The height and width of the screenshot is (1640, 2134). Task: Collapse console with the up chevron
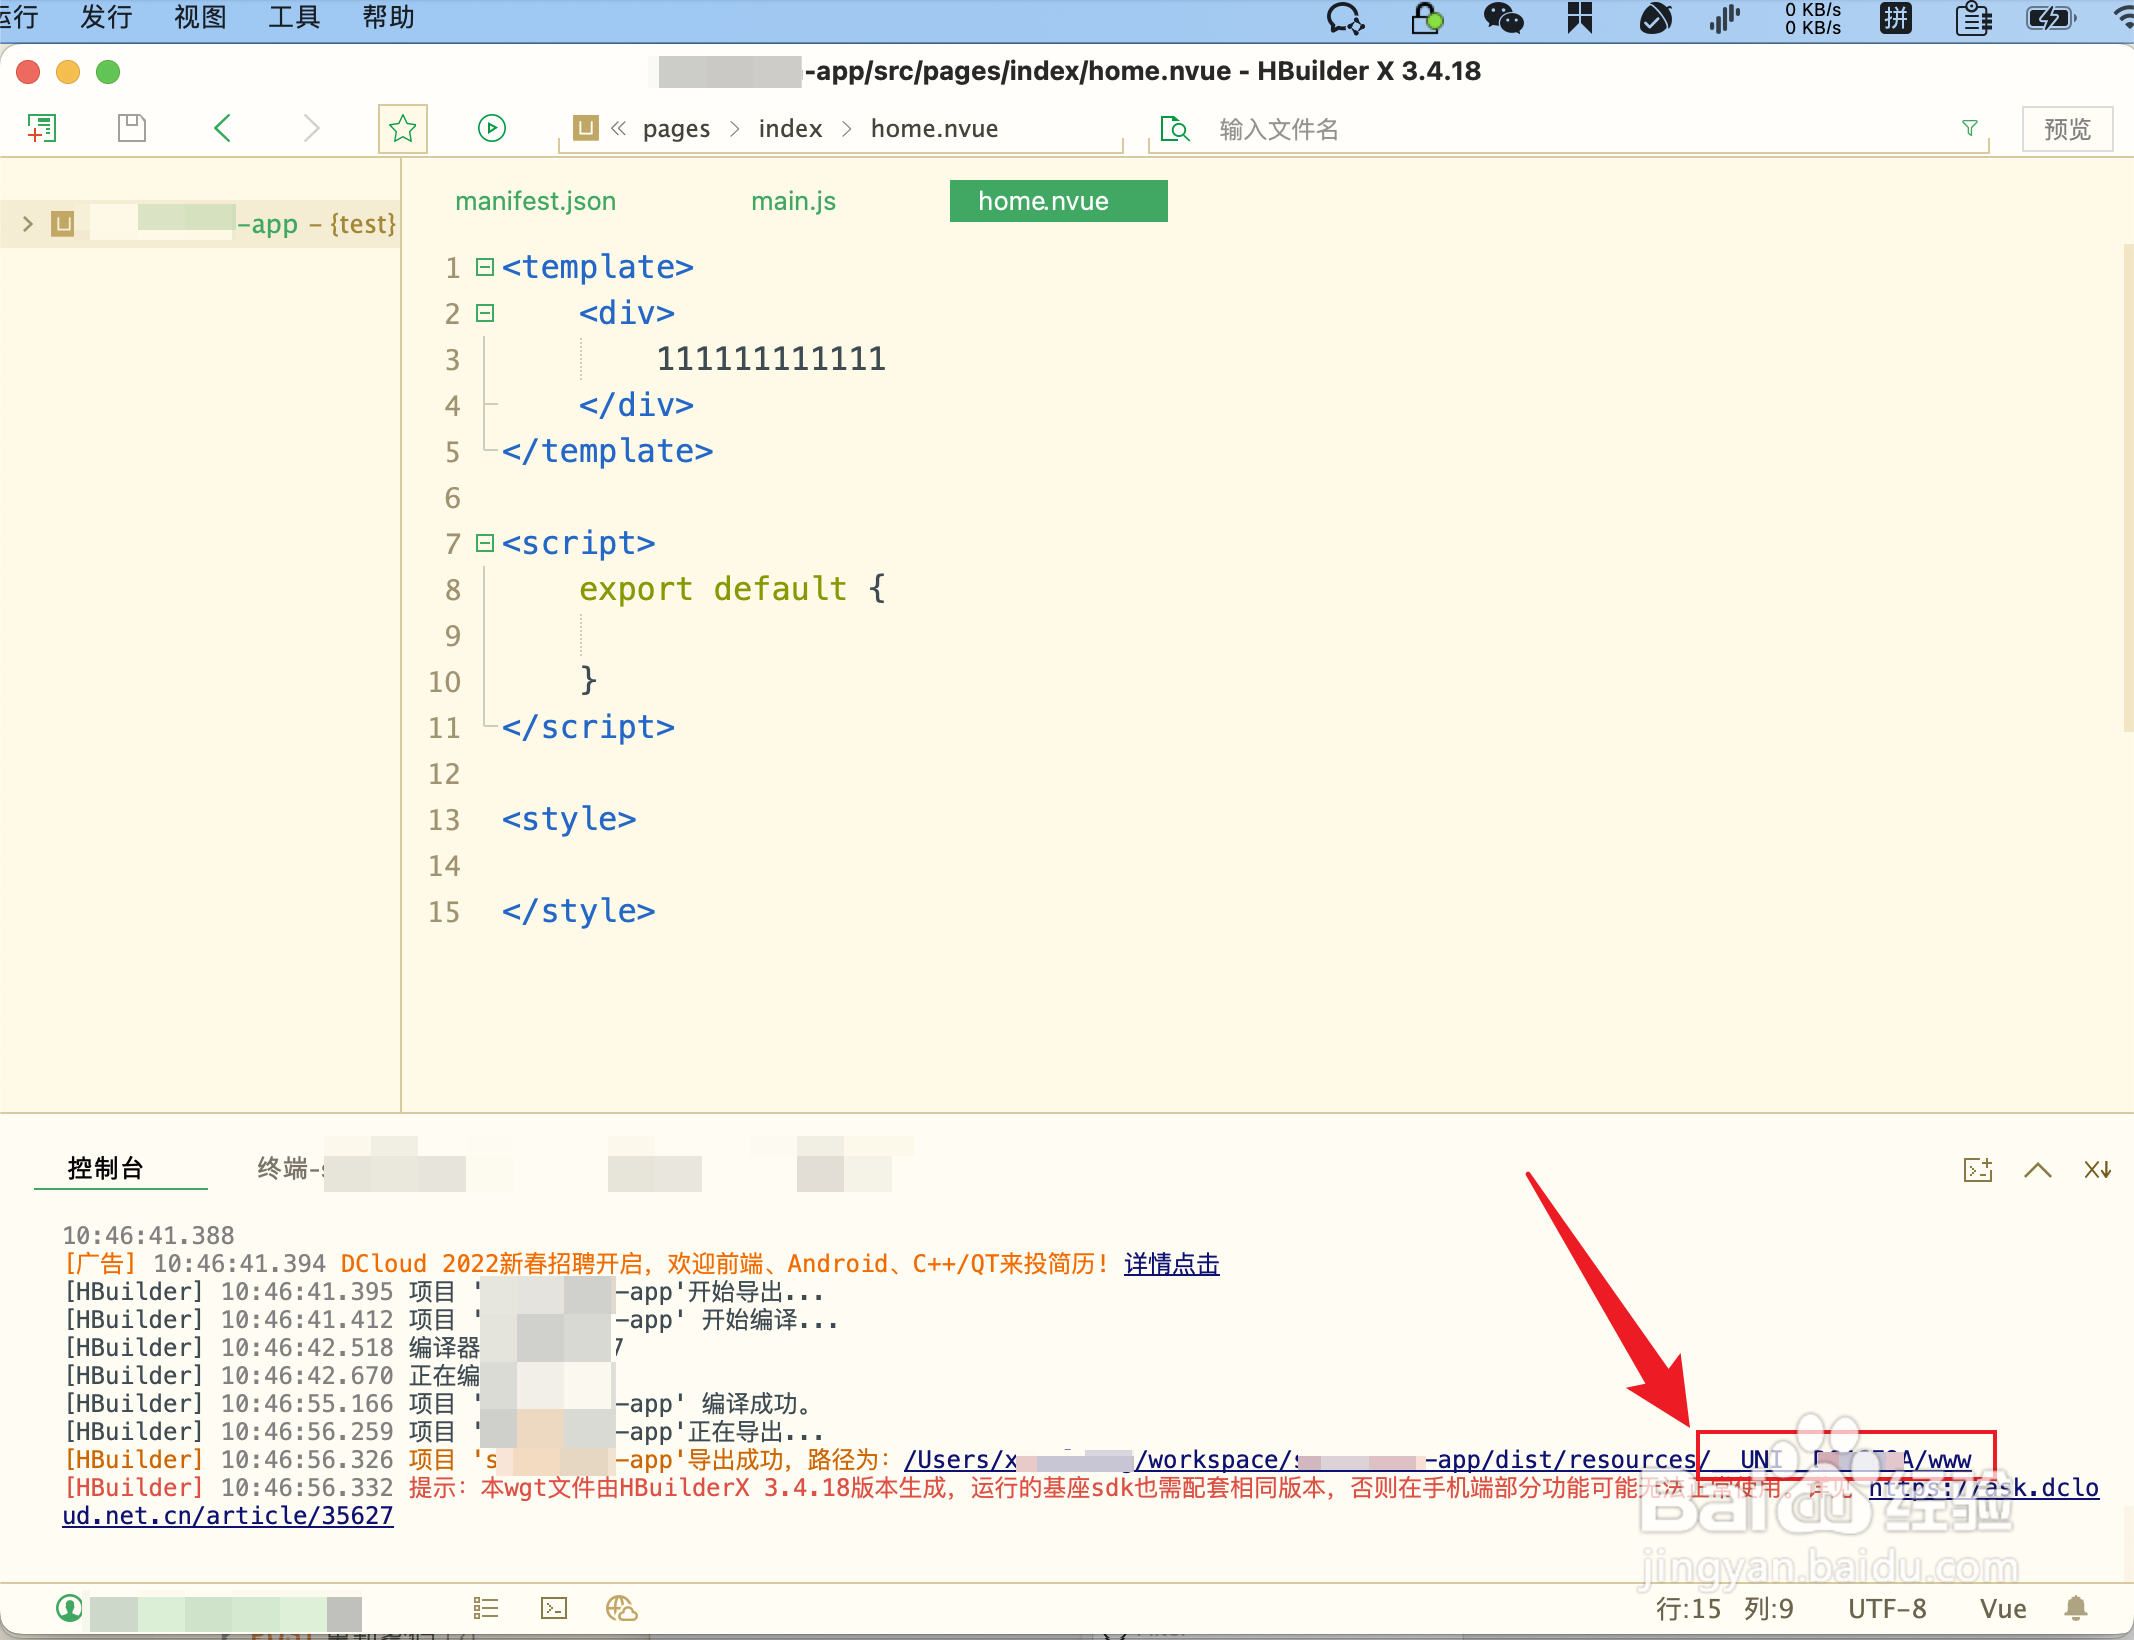point(2038,1169)
